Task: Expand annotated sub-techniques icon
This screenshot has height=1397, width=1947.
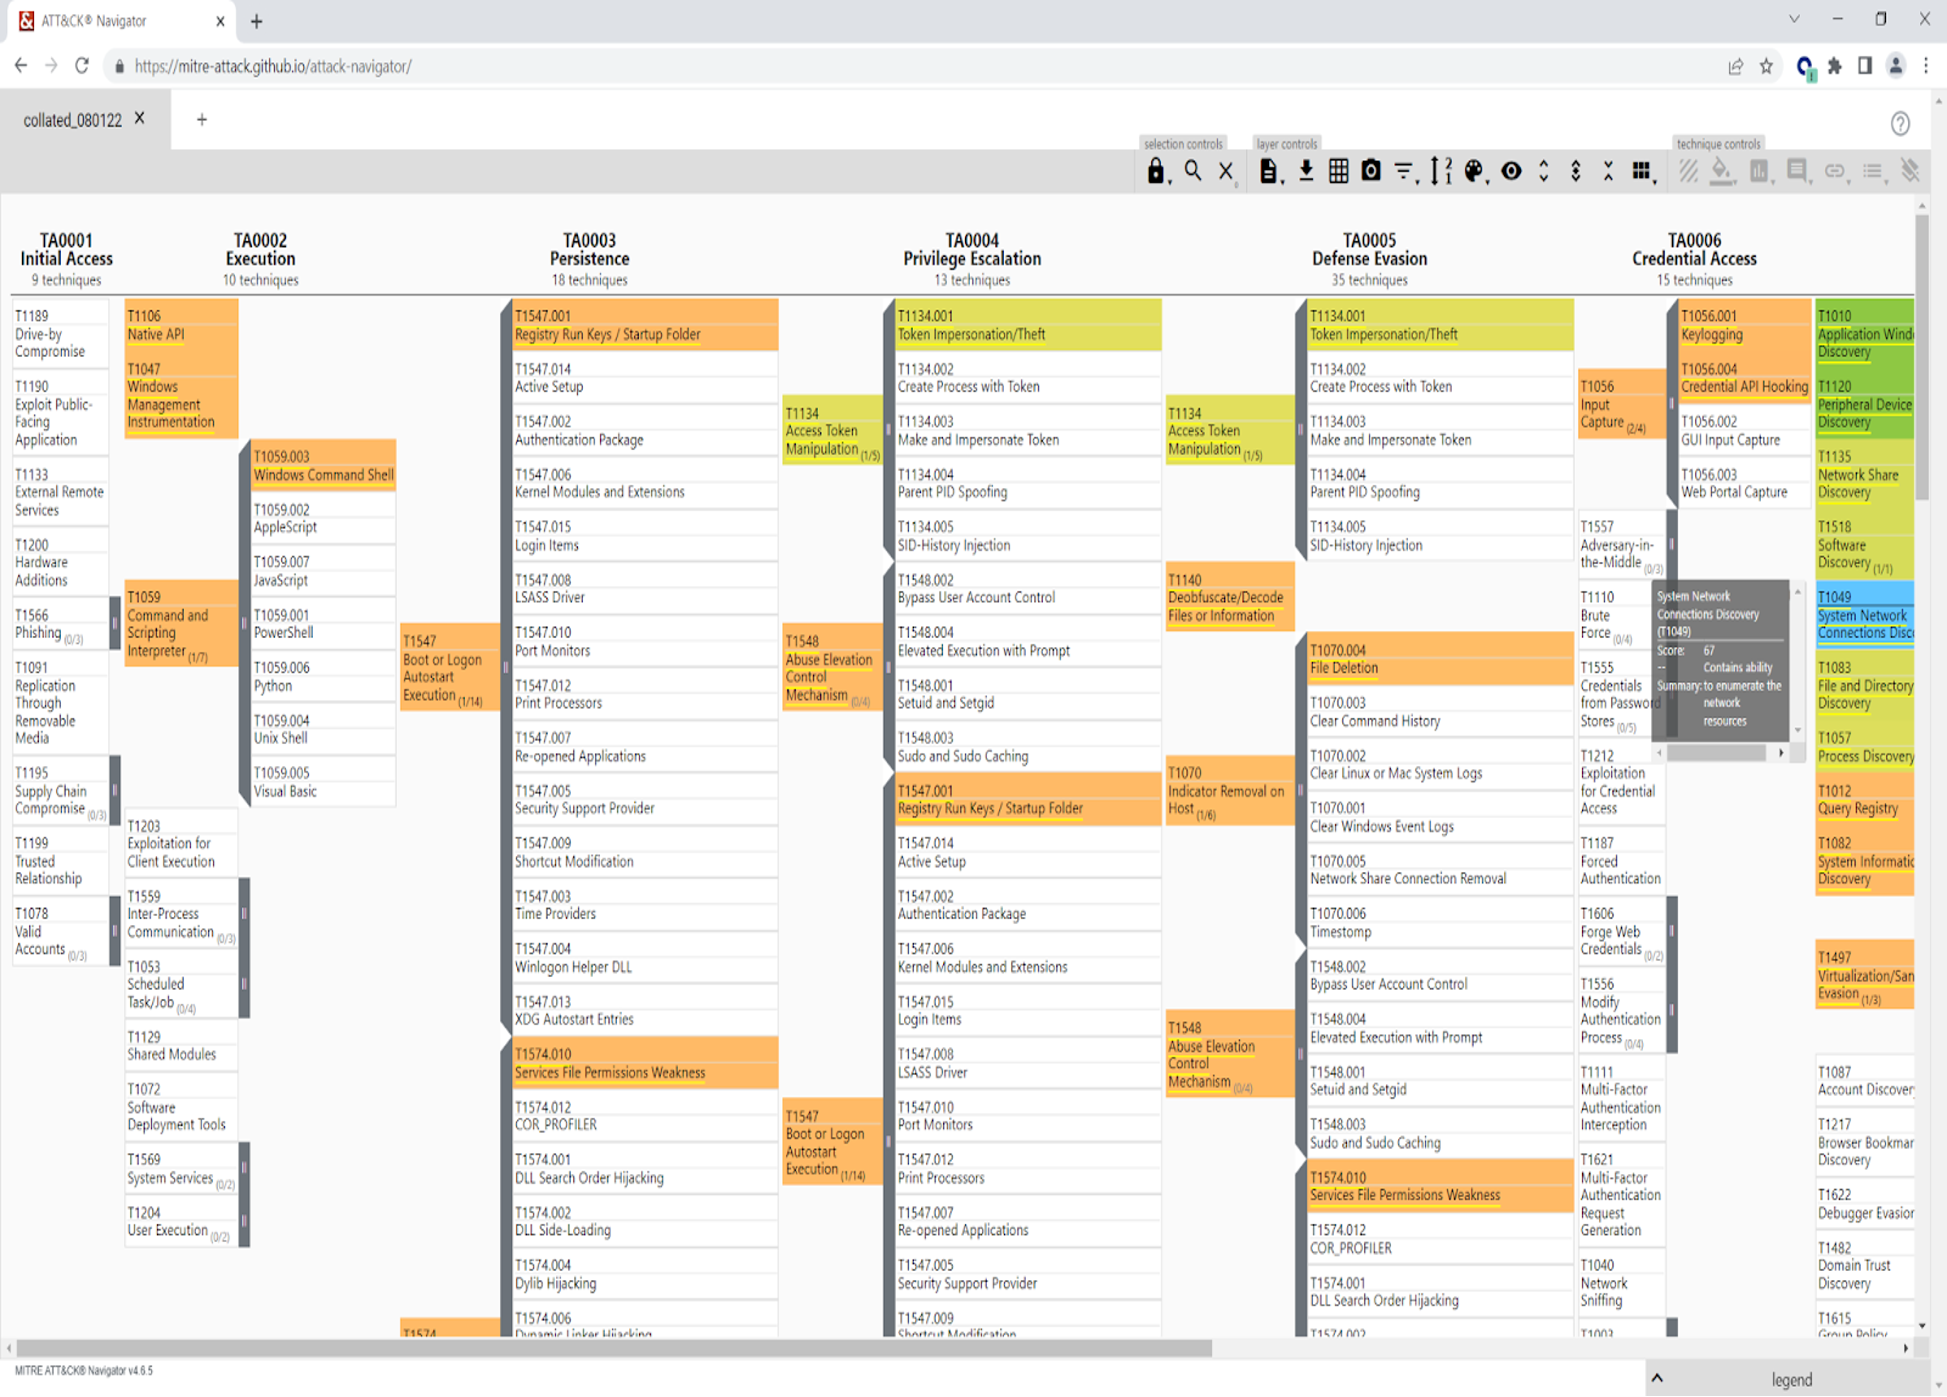Action: tap(1576, 171)
